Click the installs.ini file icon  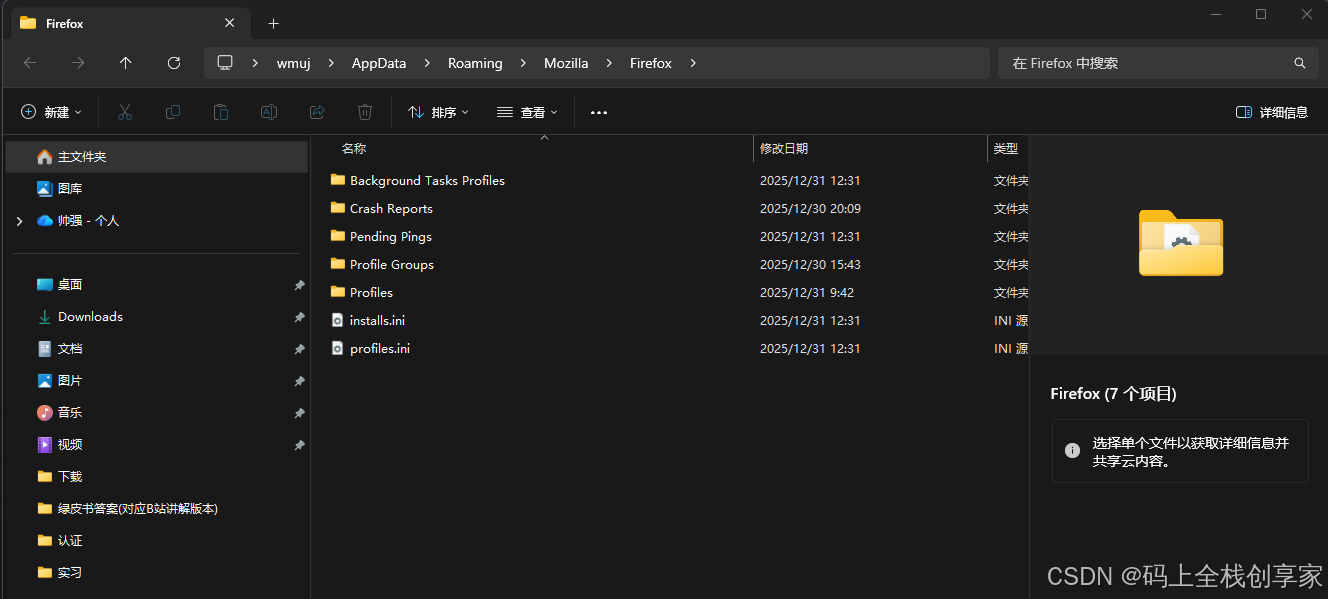click(x=338, y=320)
